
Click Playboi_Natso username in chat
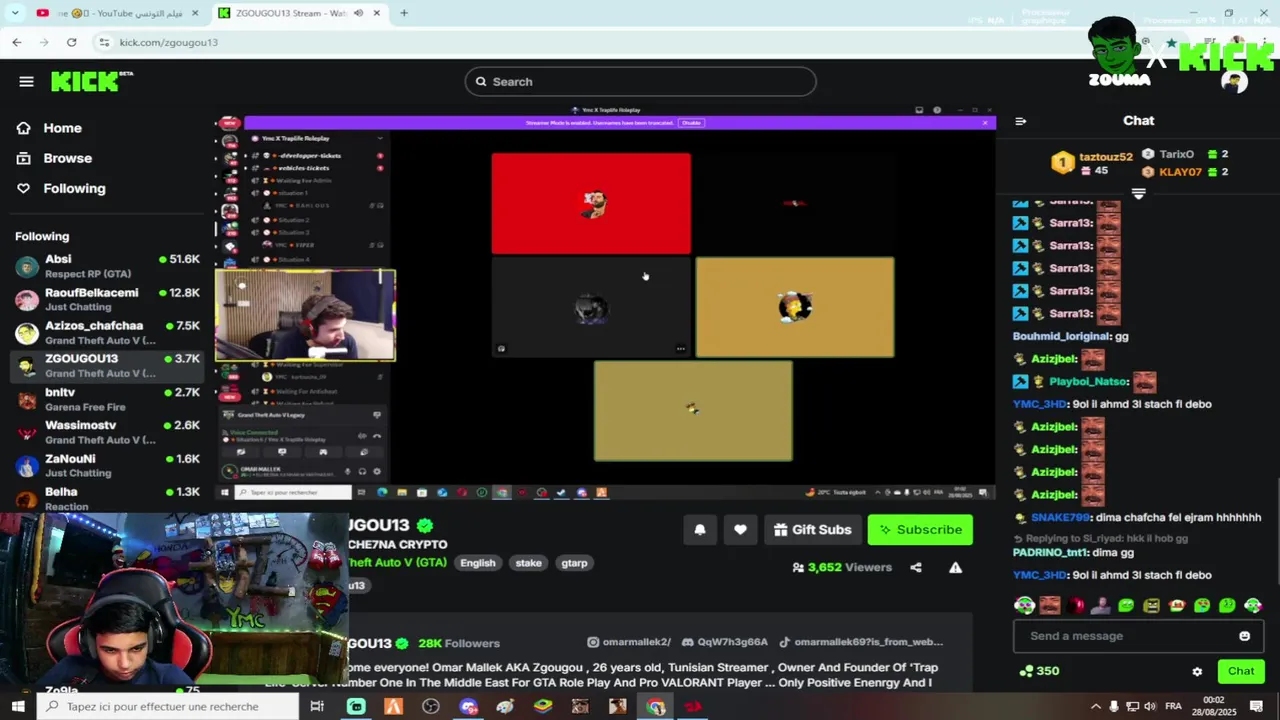1089,381
